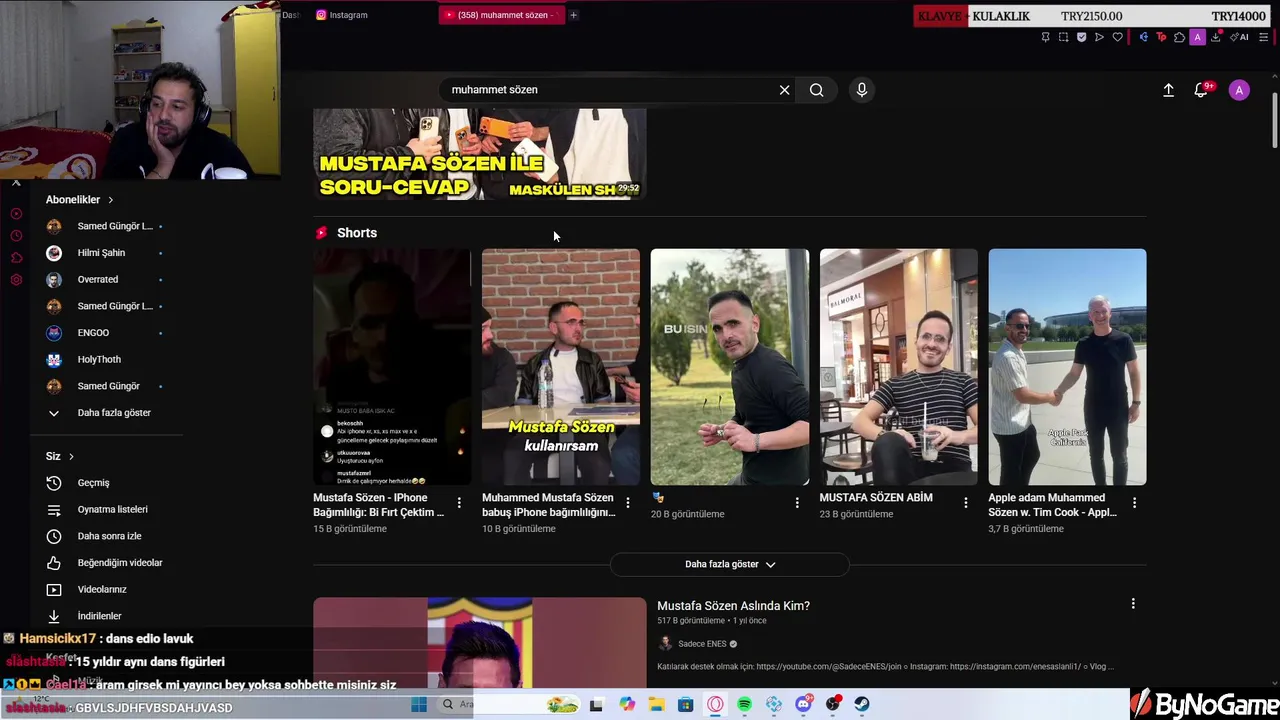Open Microsoft Store from taskbar

pyautogui.click(x=685, y=704)
